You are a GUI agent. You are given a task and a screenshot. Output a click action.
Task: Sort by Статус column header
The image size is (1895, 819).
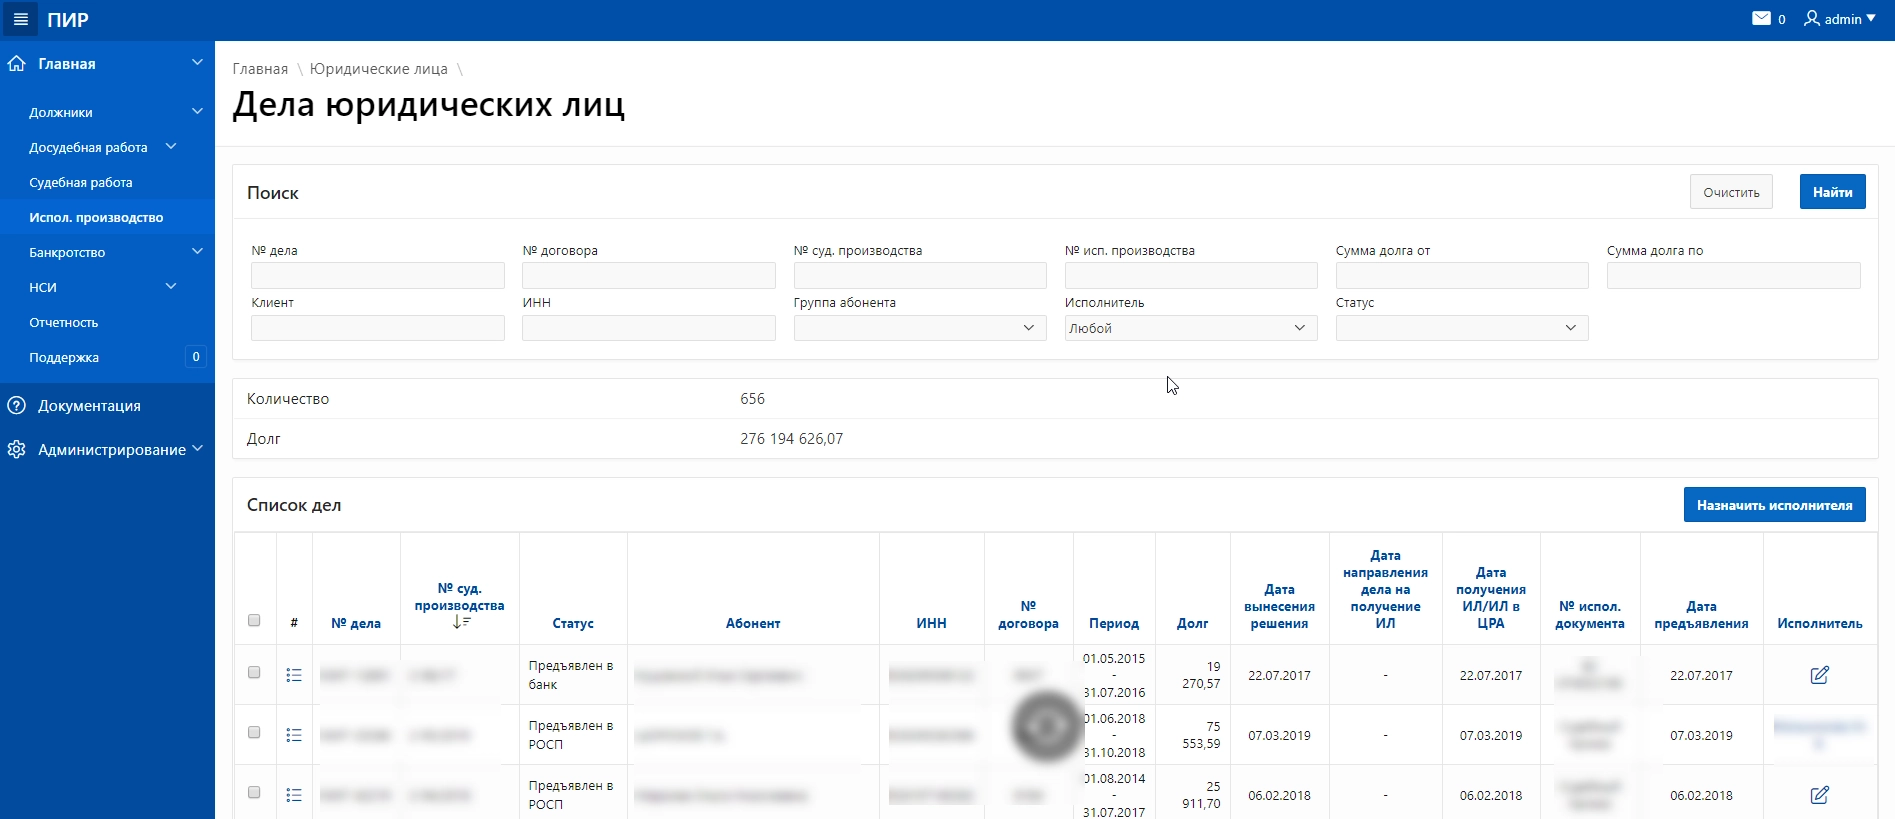[x=573, y=623]
